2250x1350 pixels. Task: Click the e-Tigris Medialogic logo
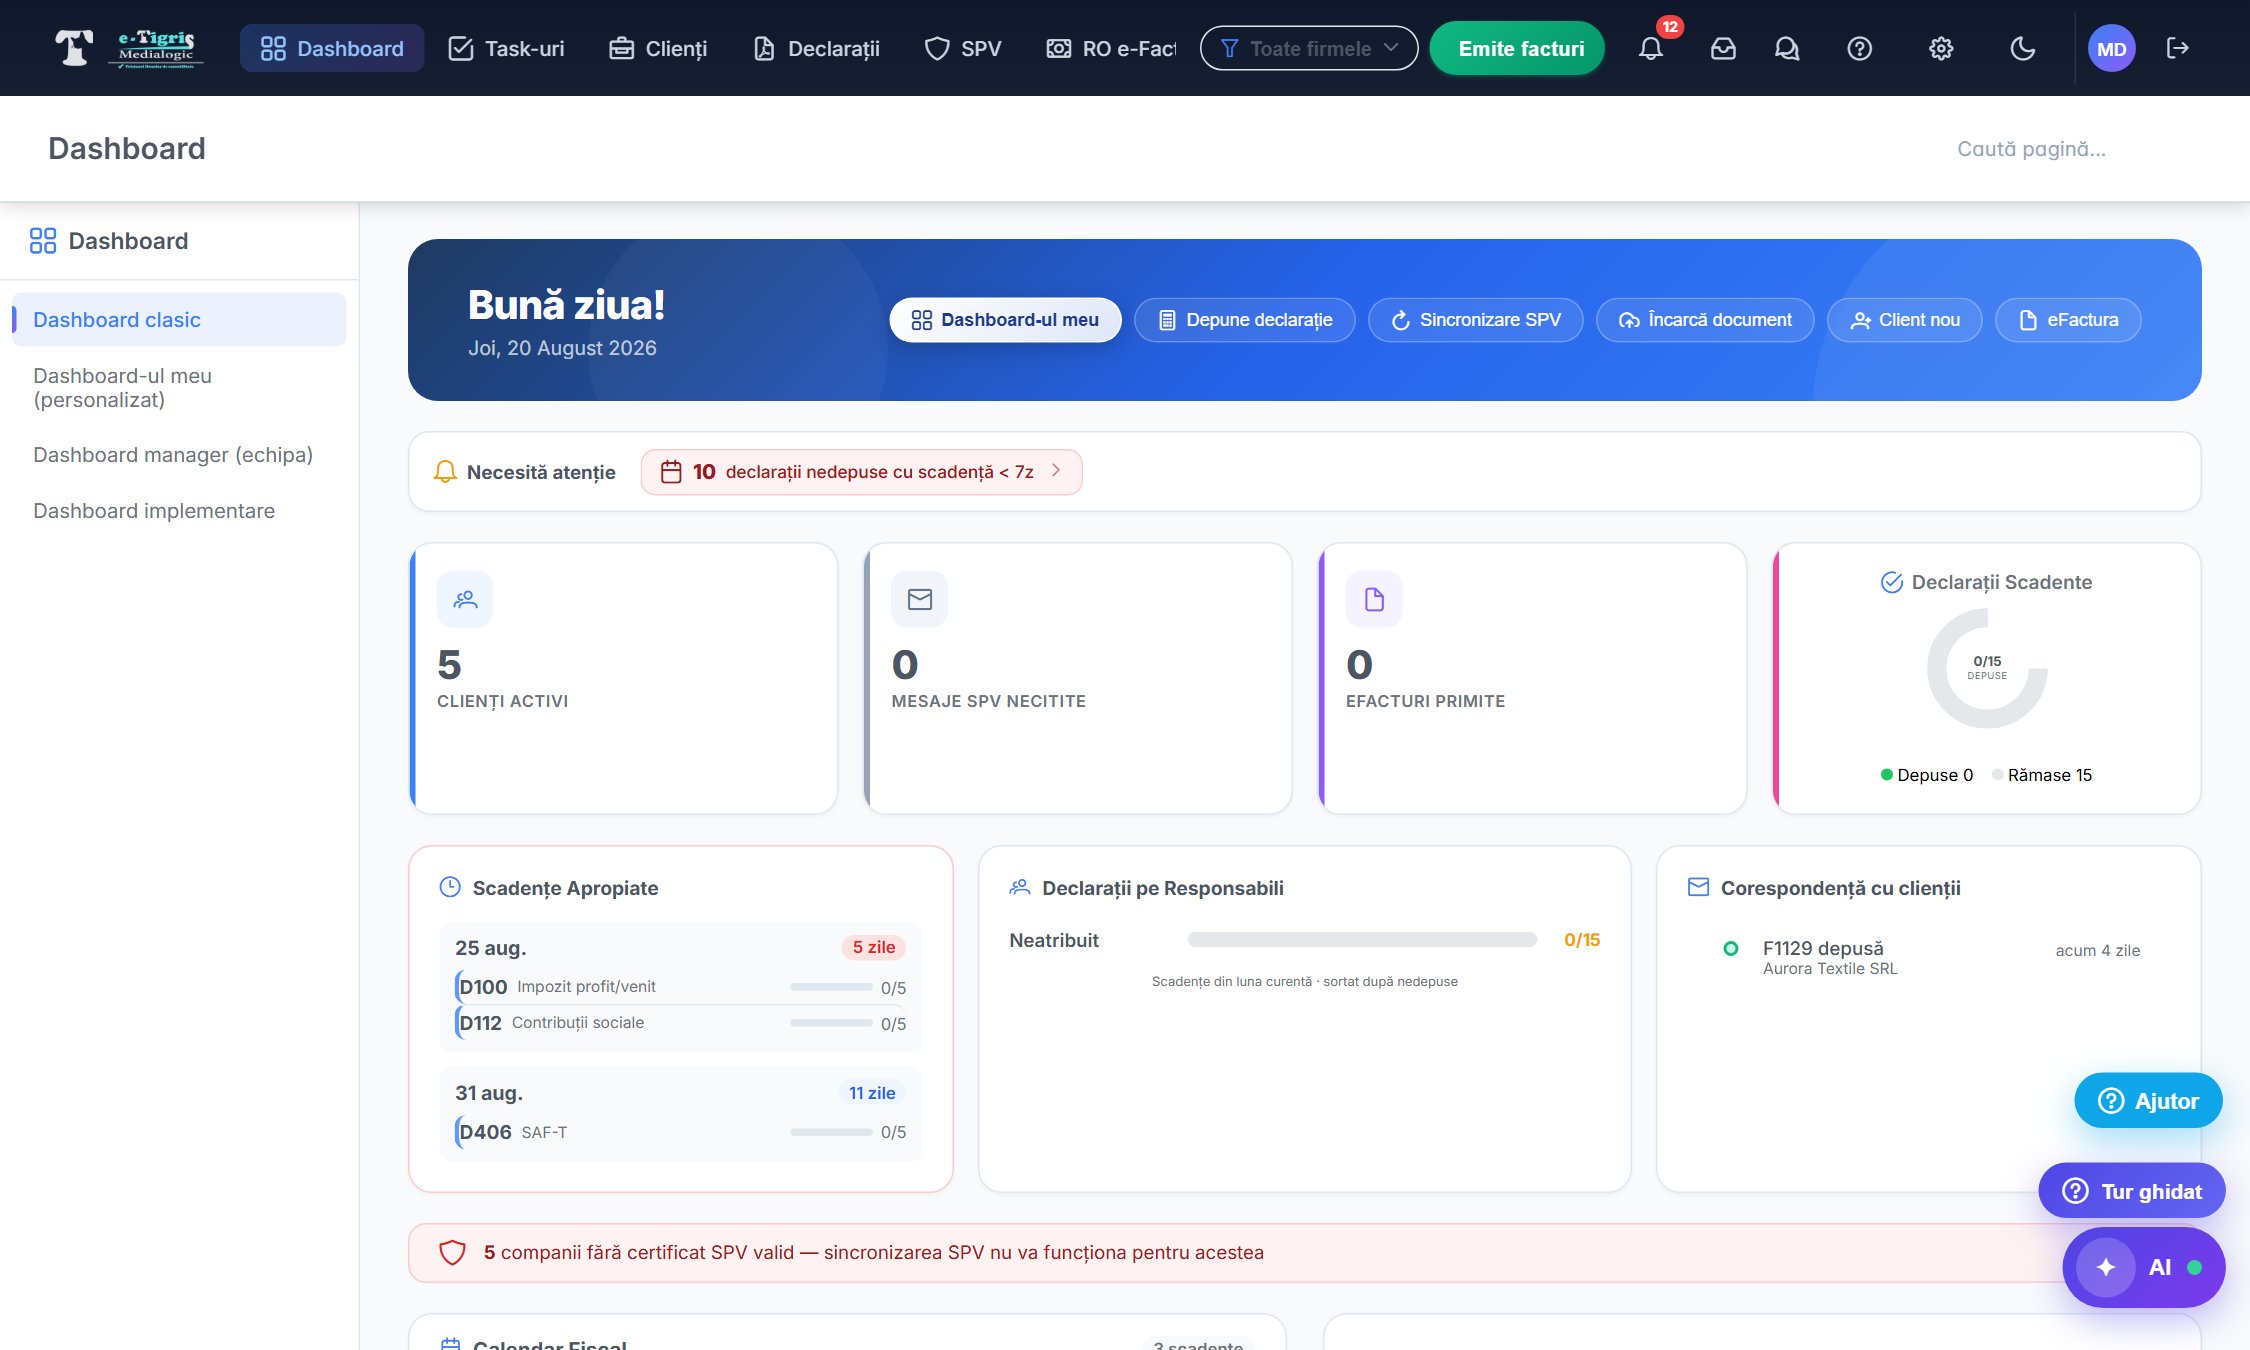click(x=129, y=48)
